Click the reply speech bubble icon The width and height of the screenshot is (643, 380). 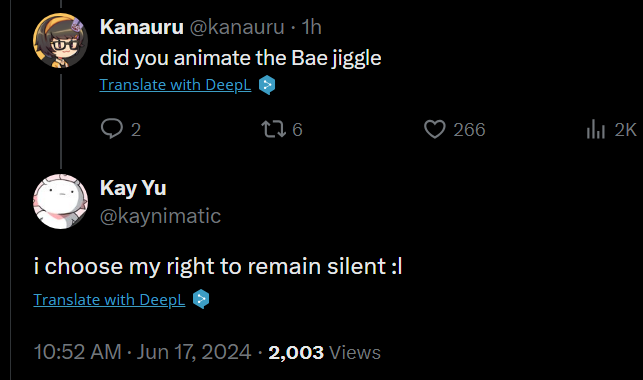(x=112, y=129)
